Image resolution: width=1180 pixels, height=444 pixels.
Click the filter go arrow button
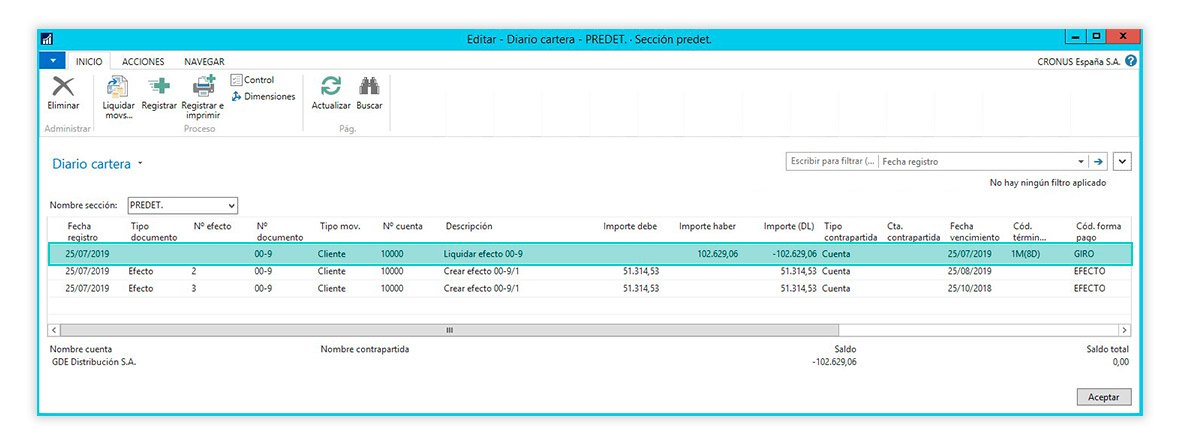(1098, 161)
